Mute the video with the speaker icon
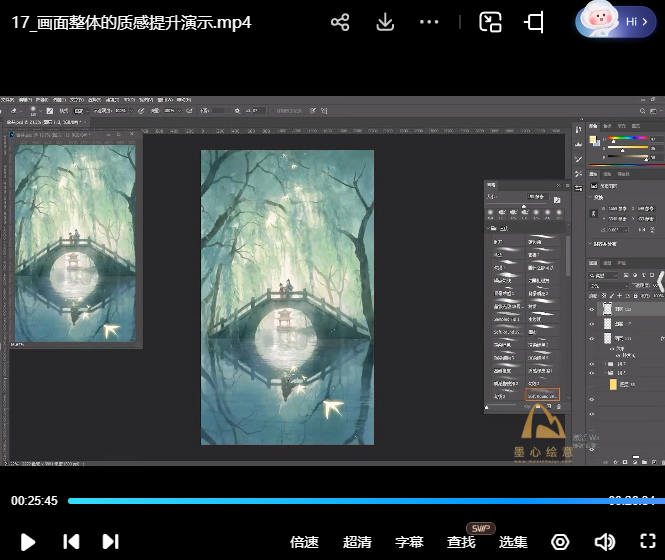Image resolution: width=665 pixels, height=560 pixels. click(x=604, y=541)
